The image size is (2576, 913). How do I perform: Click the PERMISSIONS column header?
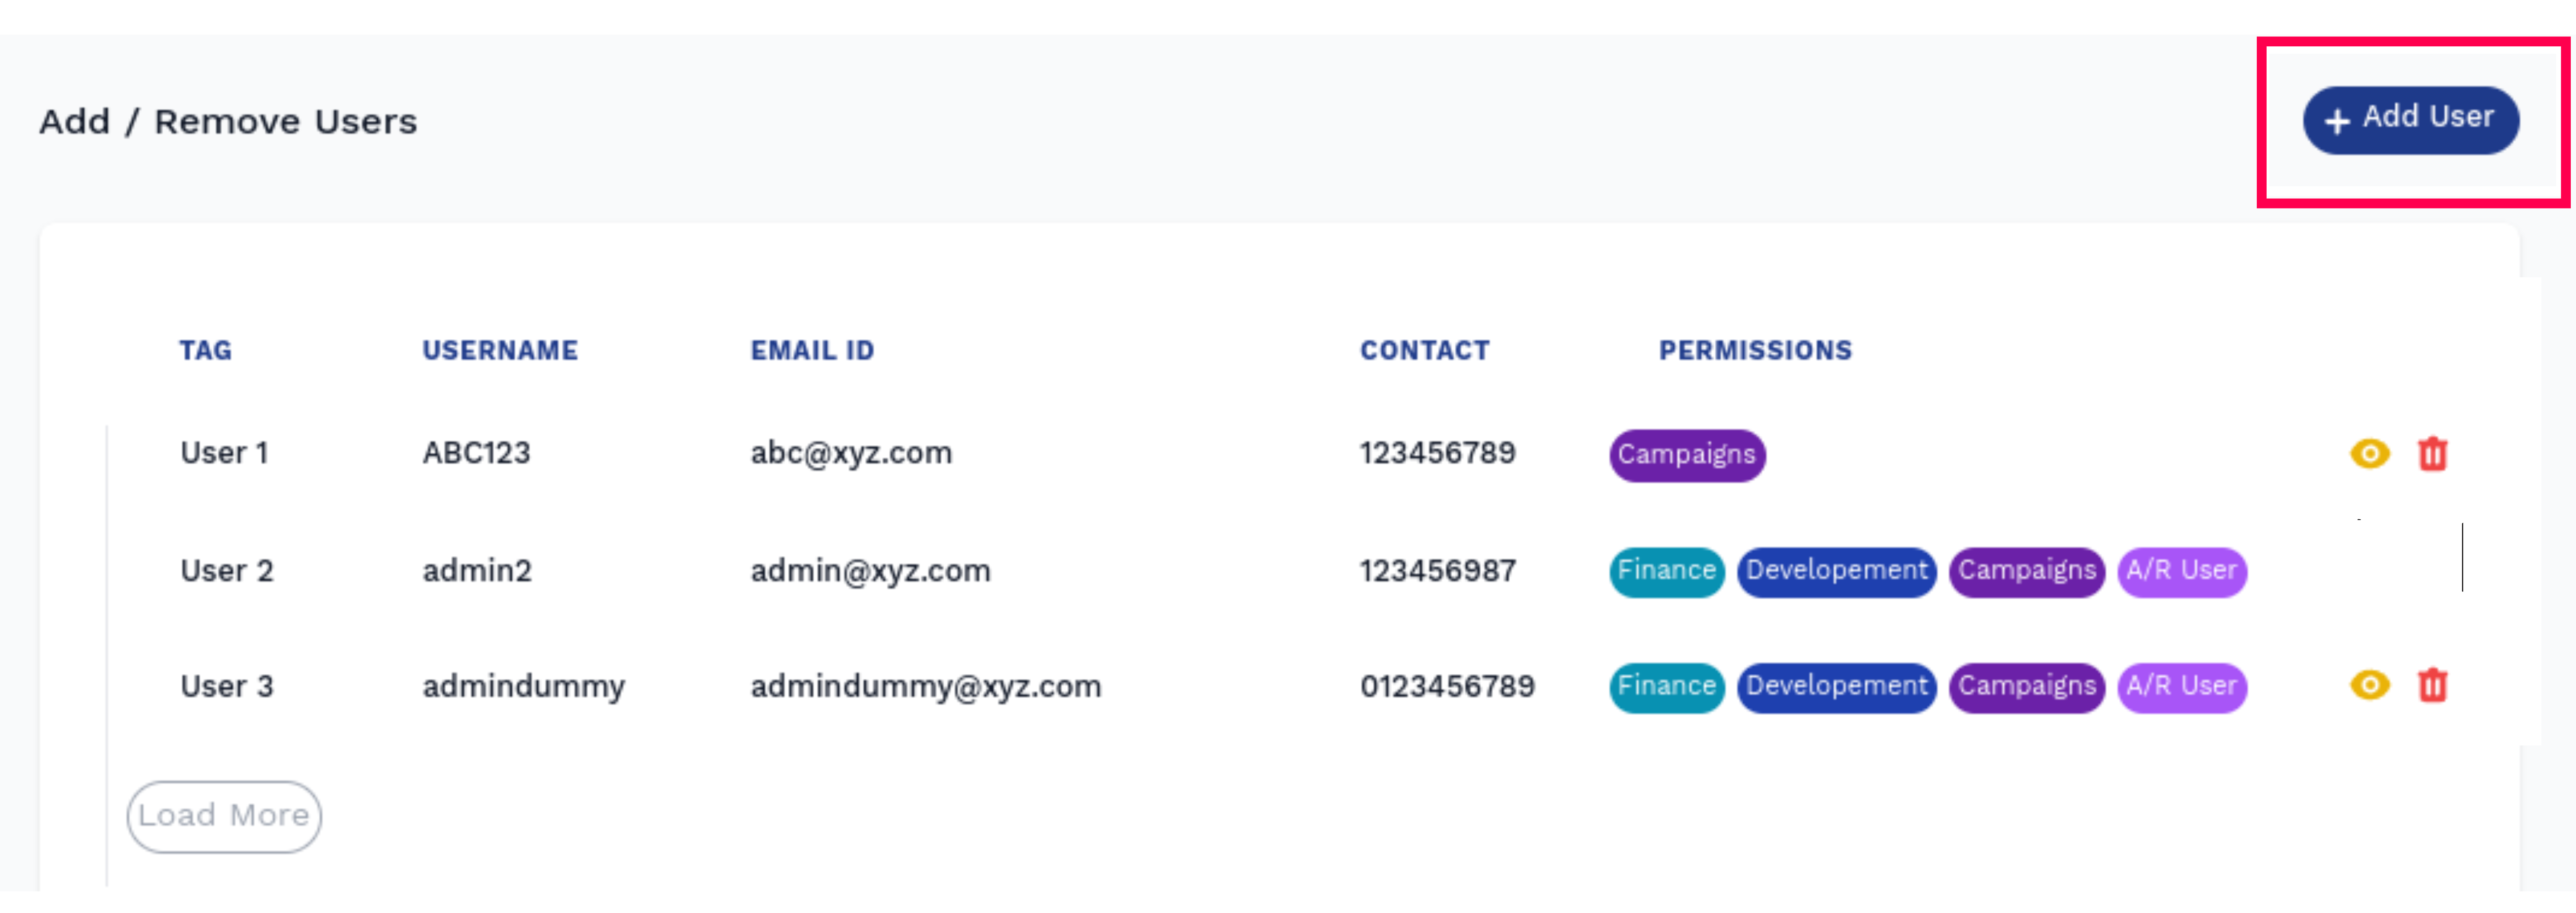[x=1755, y=350]
